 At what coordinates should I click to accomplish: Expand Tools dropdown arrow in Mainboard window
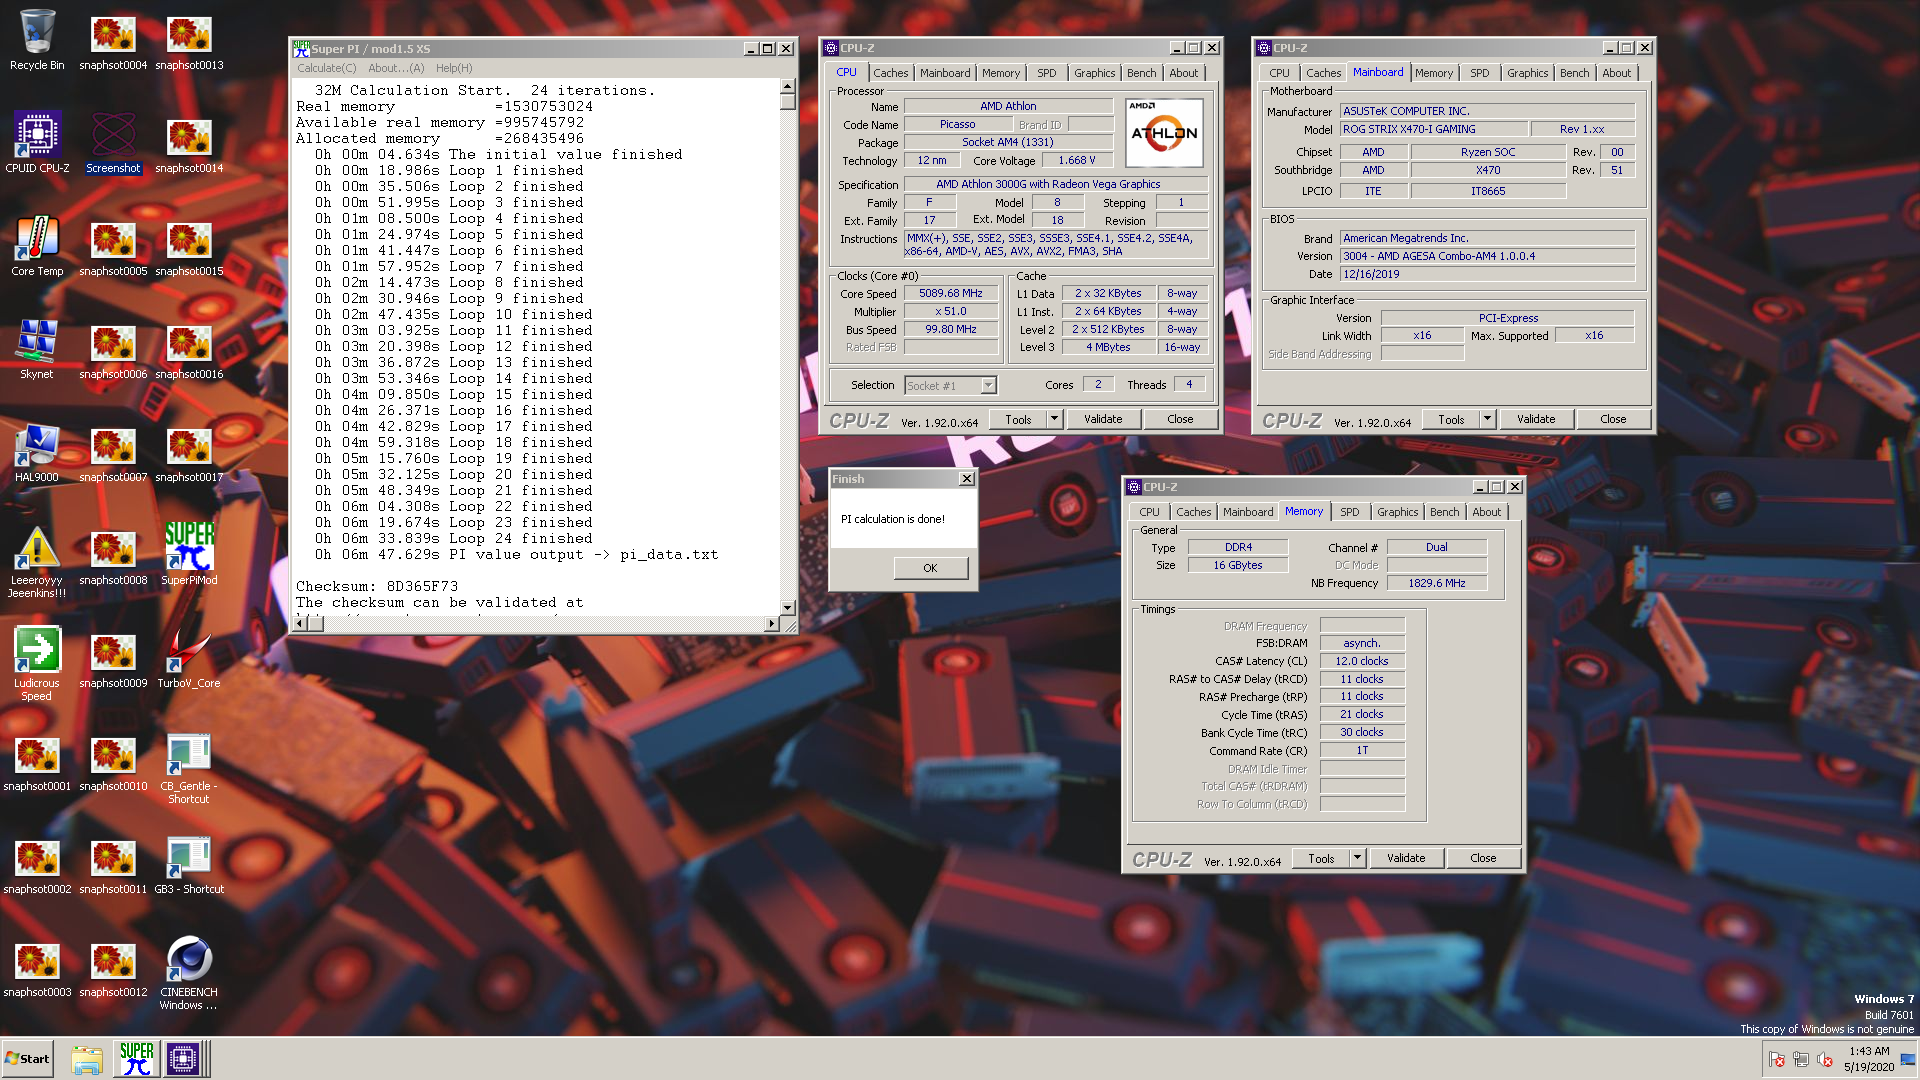coord(1487,419)
